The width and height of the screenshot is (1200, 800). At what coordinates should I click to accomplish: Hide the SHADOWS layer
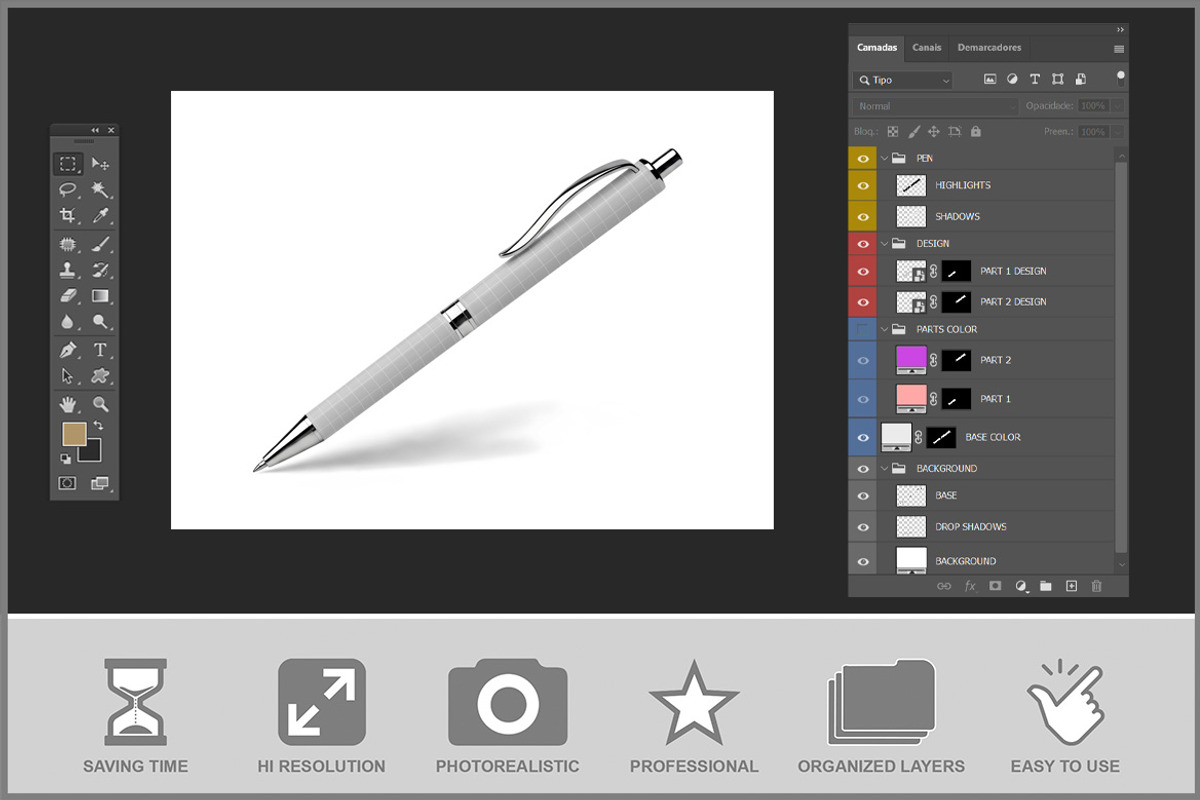coord(862,216)
